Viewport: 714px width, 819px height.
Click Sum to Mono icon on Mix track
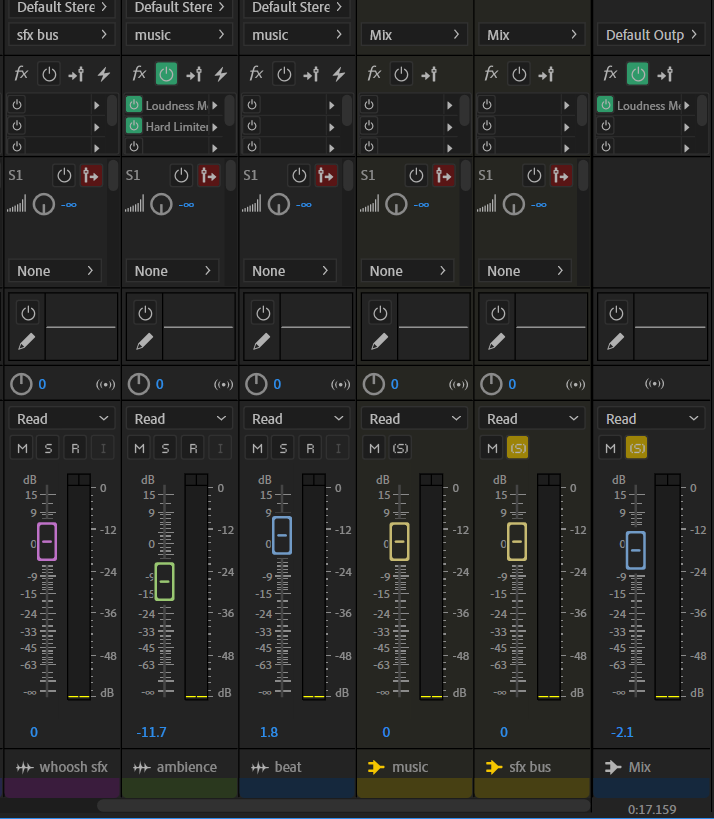tap(655, 384)
